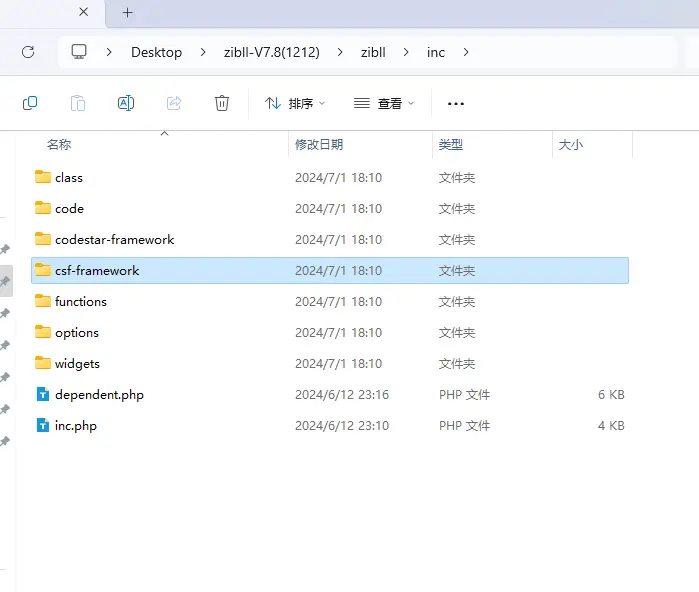Click the Paste clipboard icon

[x=78, y=103]
